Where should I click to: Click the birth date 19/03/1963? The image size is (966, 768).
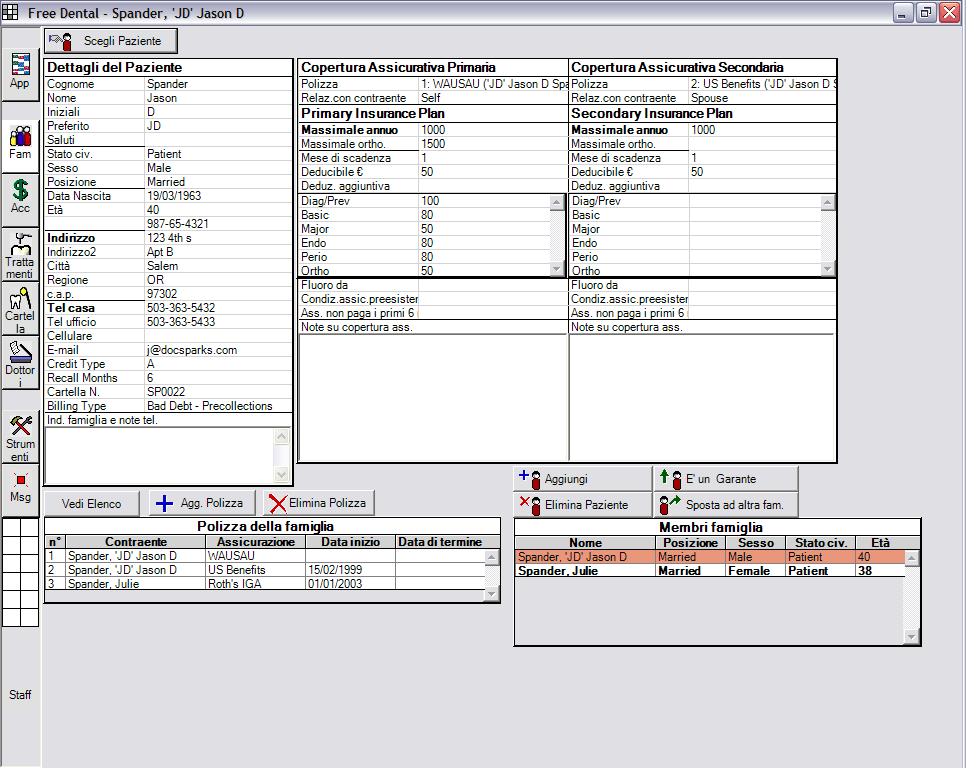pyautogui.click(x=174, y=196)
